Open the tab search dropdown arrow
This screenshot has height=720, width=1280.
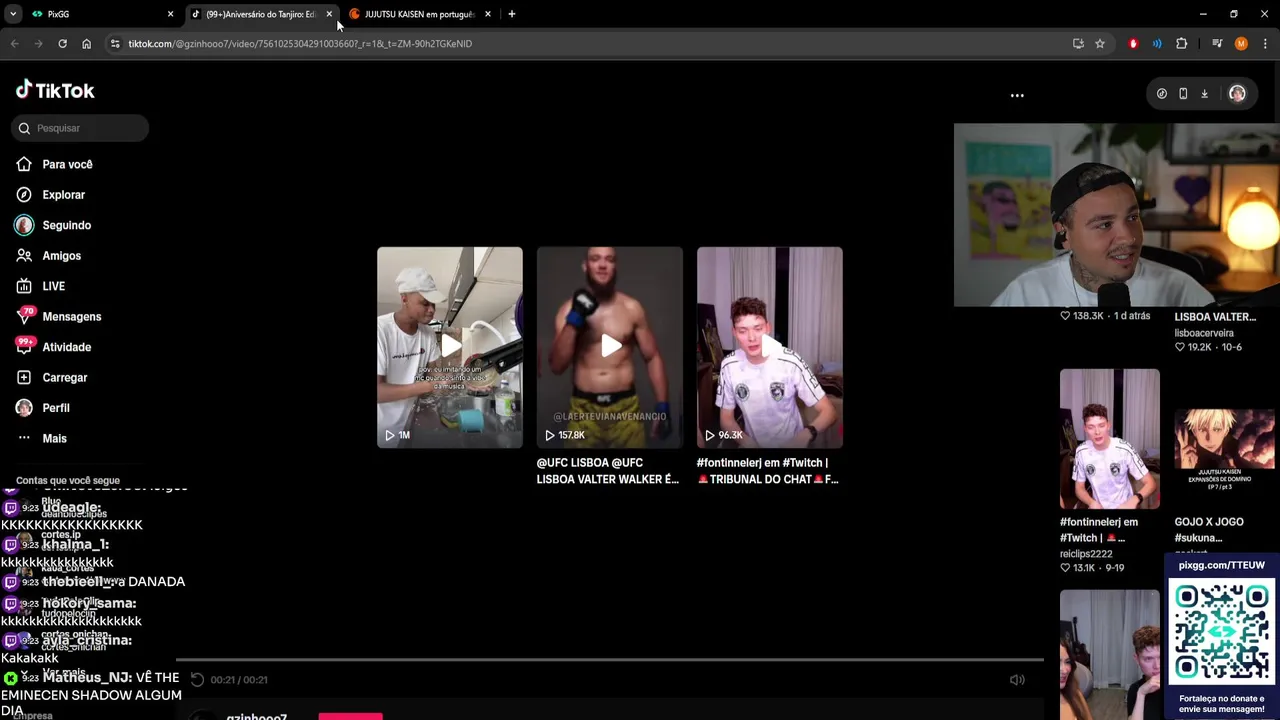[13, 14]
